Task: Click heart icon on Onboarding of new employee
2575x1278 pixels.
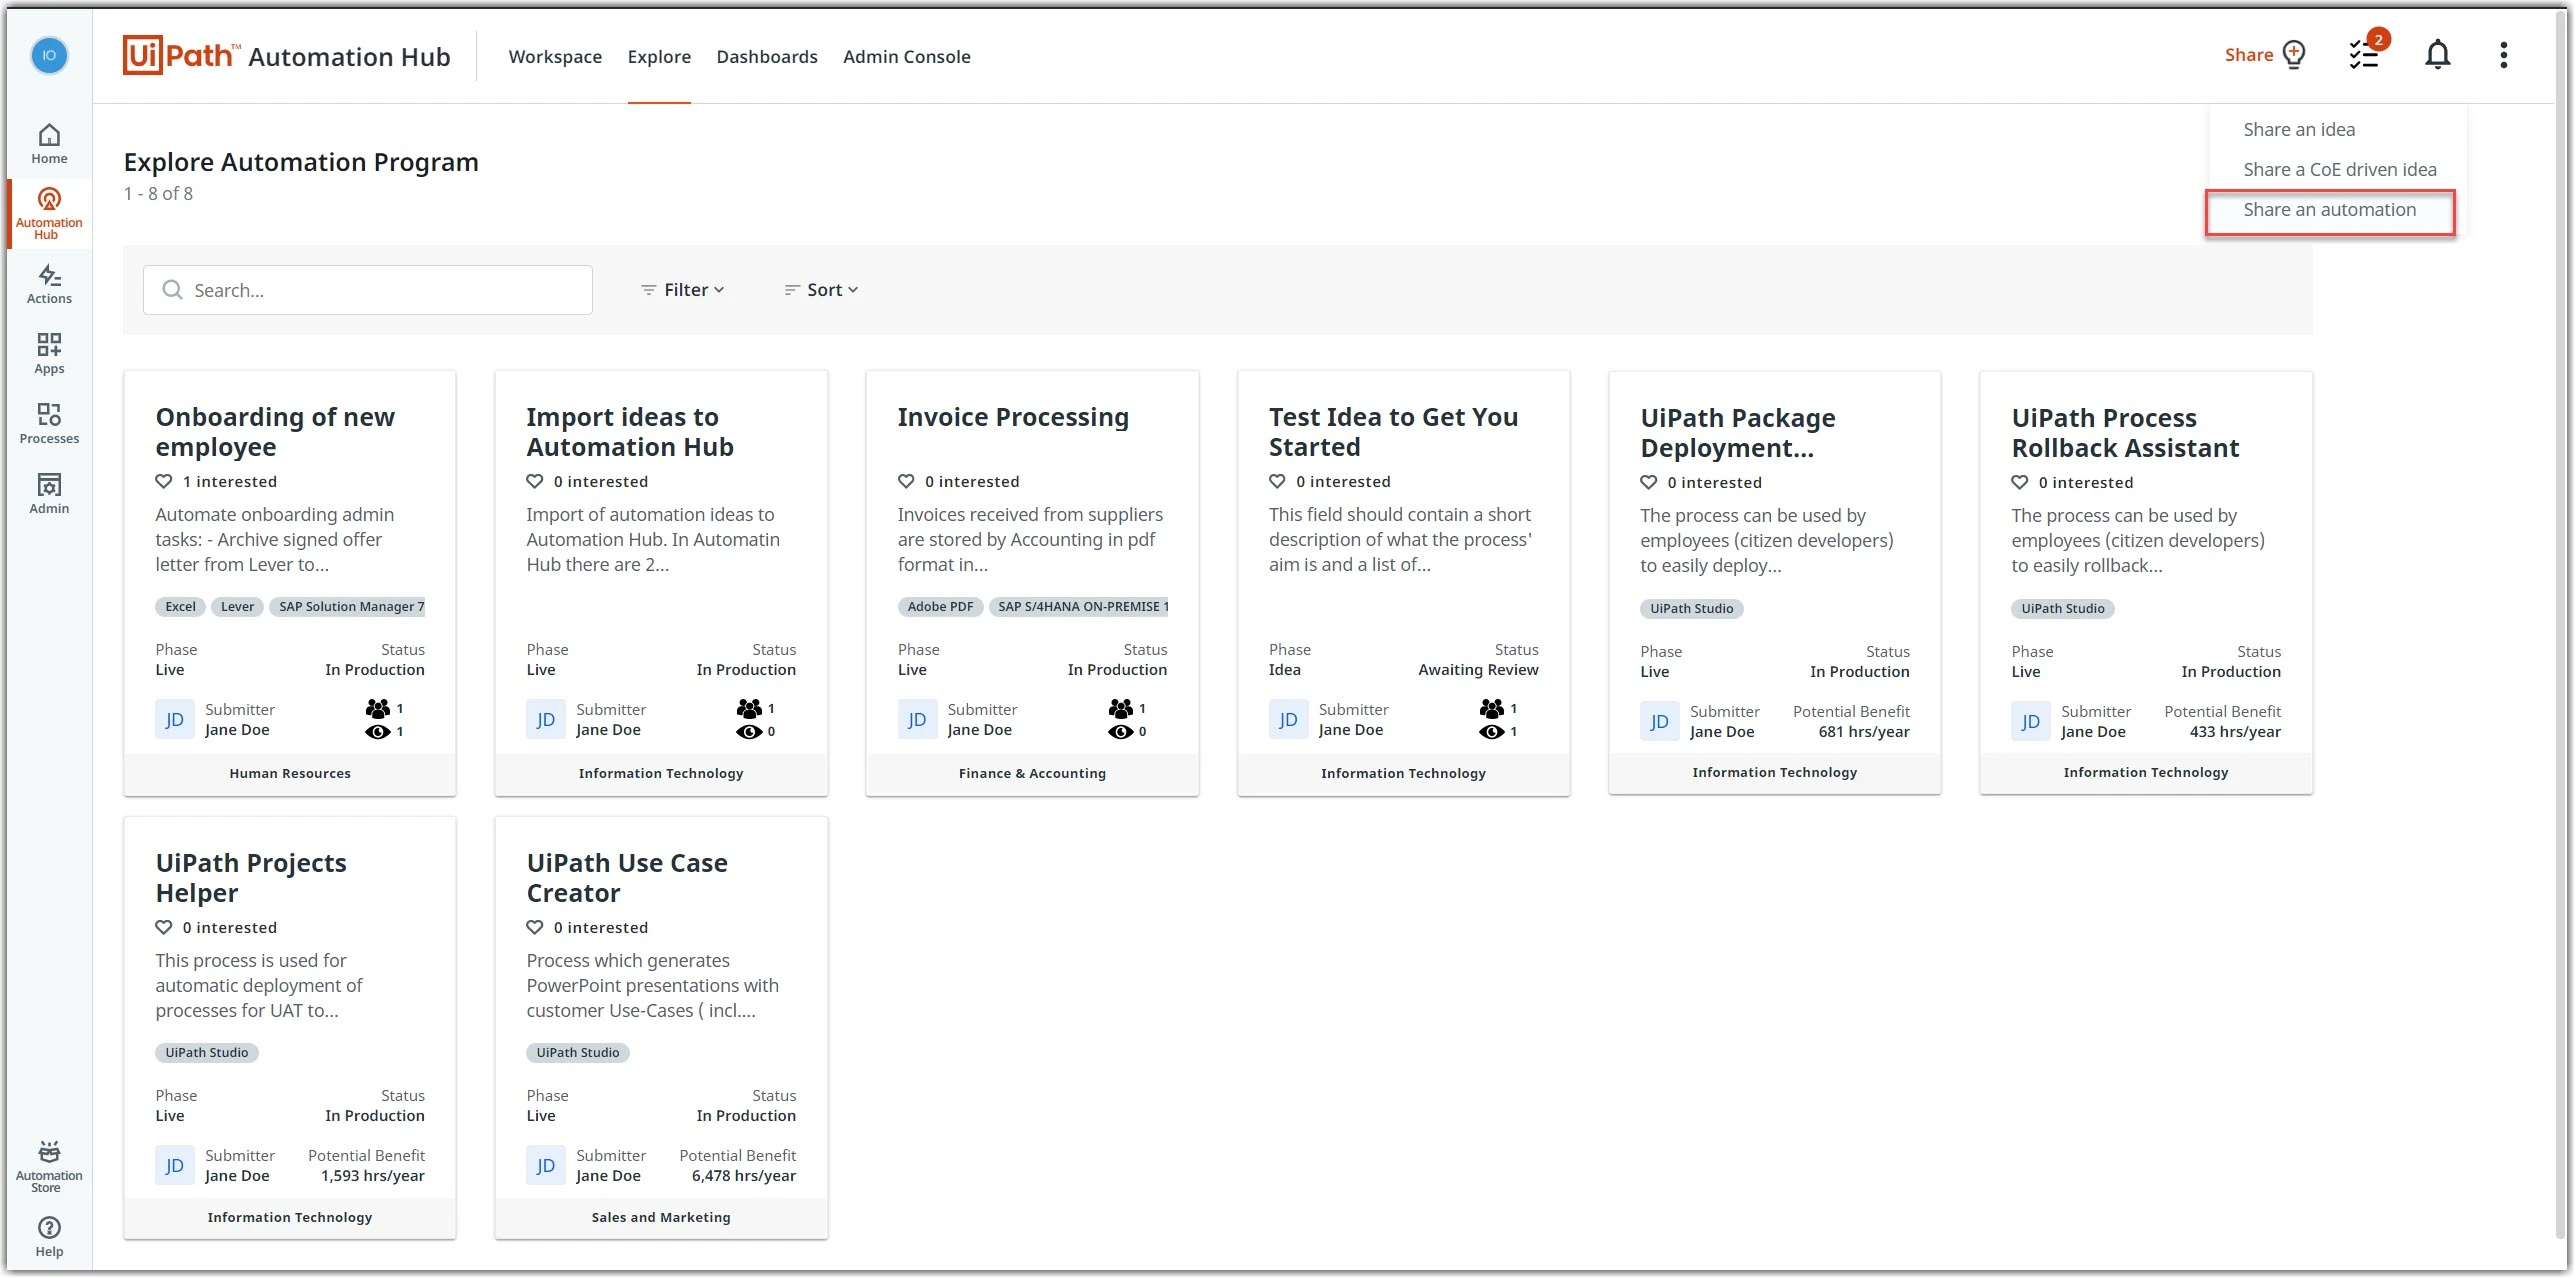Action: (164, 481)
